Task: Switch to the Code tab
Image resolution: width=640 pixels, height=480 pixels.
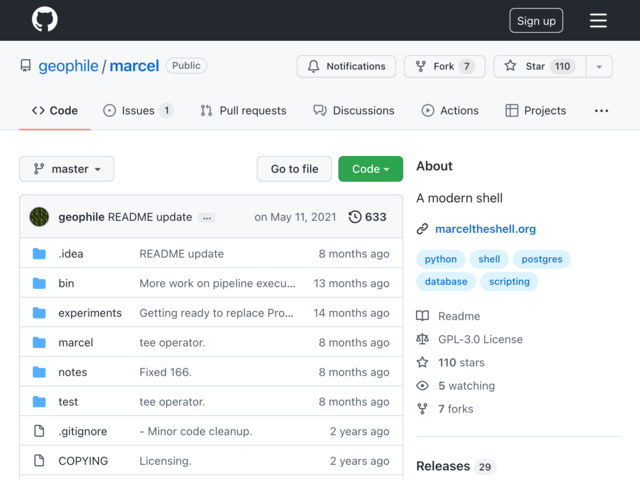Action: (x=55, y=111)
